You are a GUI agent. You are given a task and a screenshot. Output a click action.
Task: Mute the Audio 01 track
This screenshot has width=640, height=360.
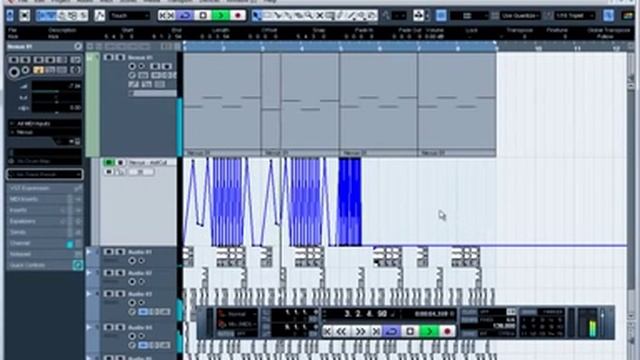108,252
